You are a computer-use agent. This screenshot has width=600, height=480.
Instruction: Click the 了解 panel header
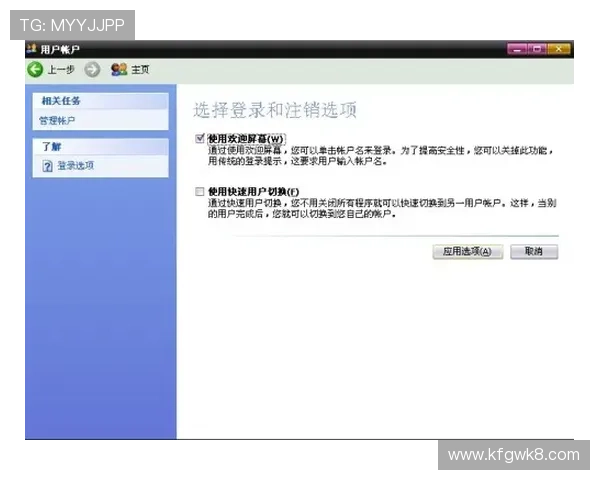(101, 147)
